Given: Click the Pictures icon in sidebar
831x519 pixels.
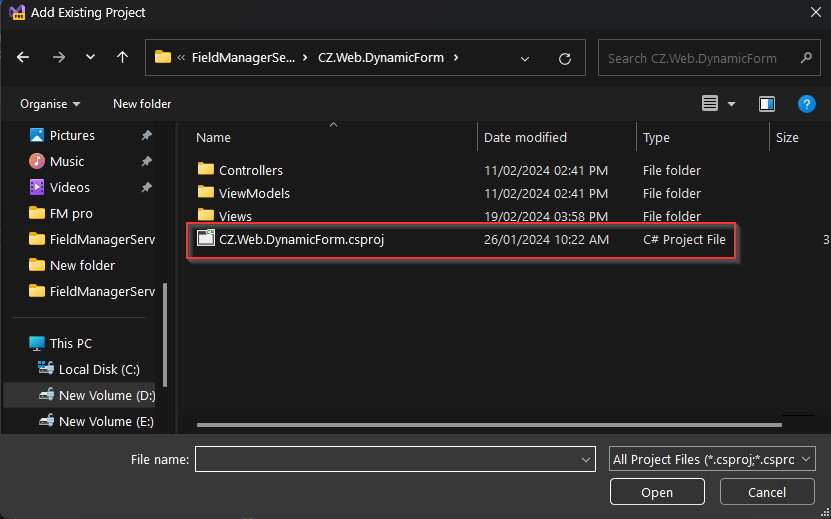Looking at the screenshot, I should point(37,135).
